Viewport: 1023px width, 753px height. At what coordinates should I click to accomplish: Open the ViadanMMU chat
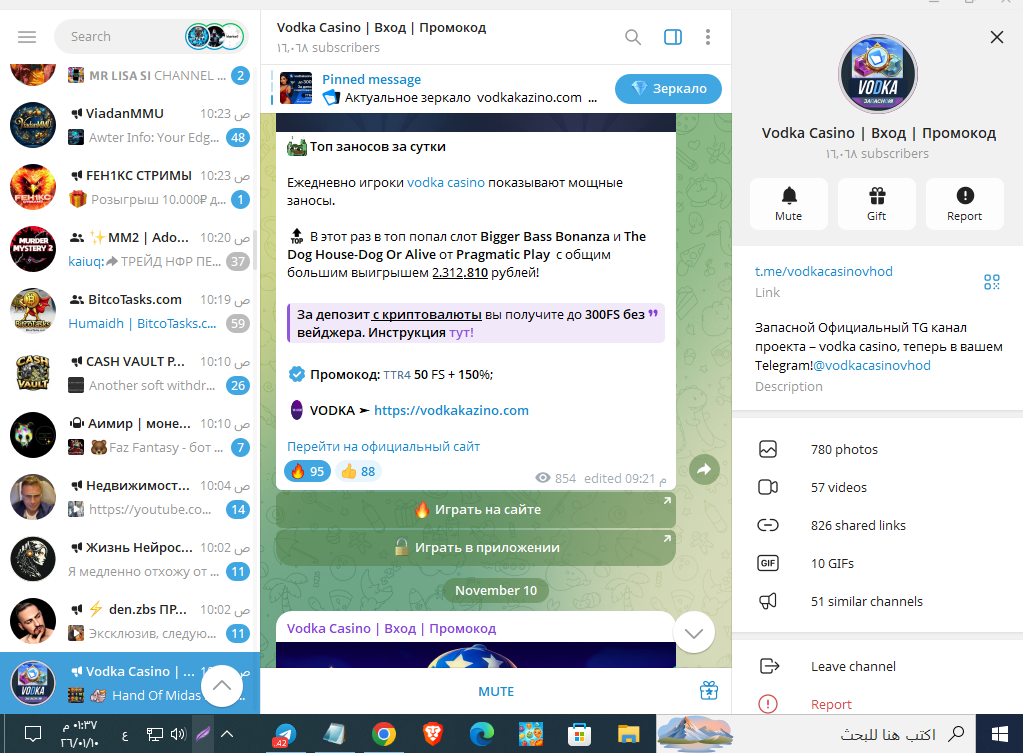[130, 125]
